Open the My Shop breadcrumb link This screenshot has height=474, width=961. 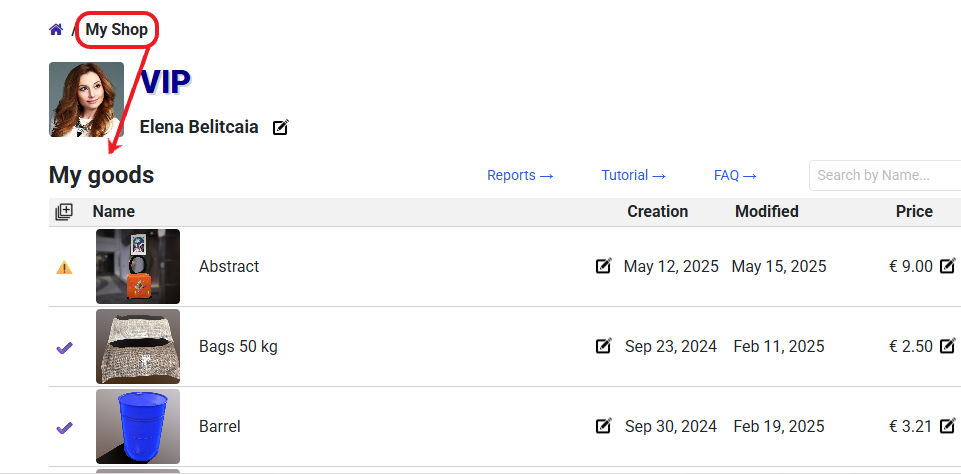point(116,30)
